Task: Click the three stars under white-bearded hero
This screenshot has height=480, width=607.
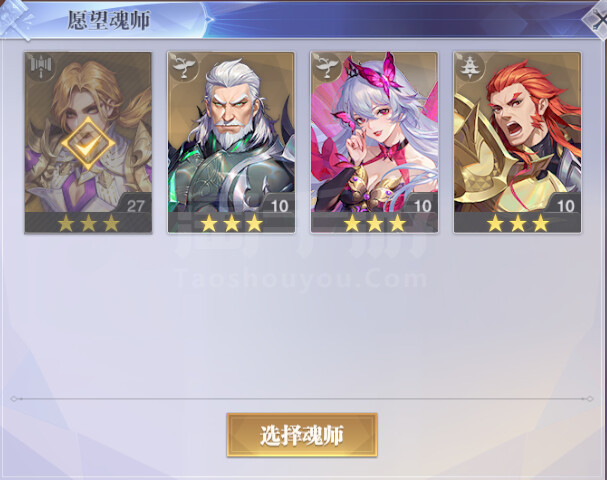Action: coord(231,223)
